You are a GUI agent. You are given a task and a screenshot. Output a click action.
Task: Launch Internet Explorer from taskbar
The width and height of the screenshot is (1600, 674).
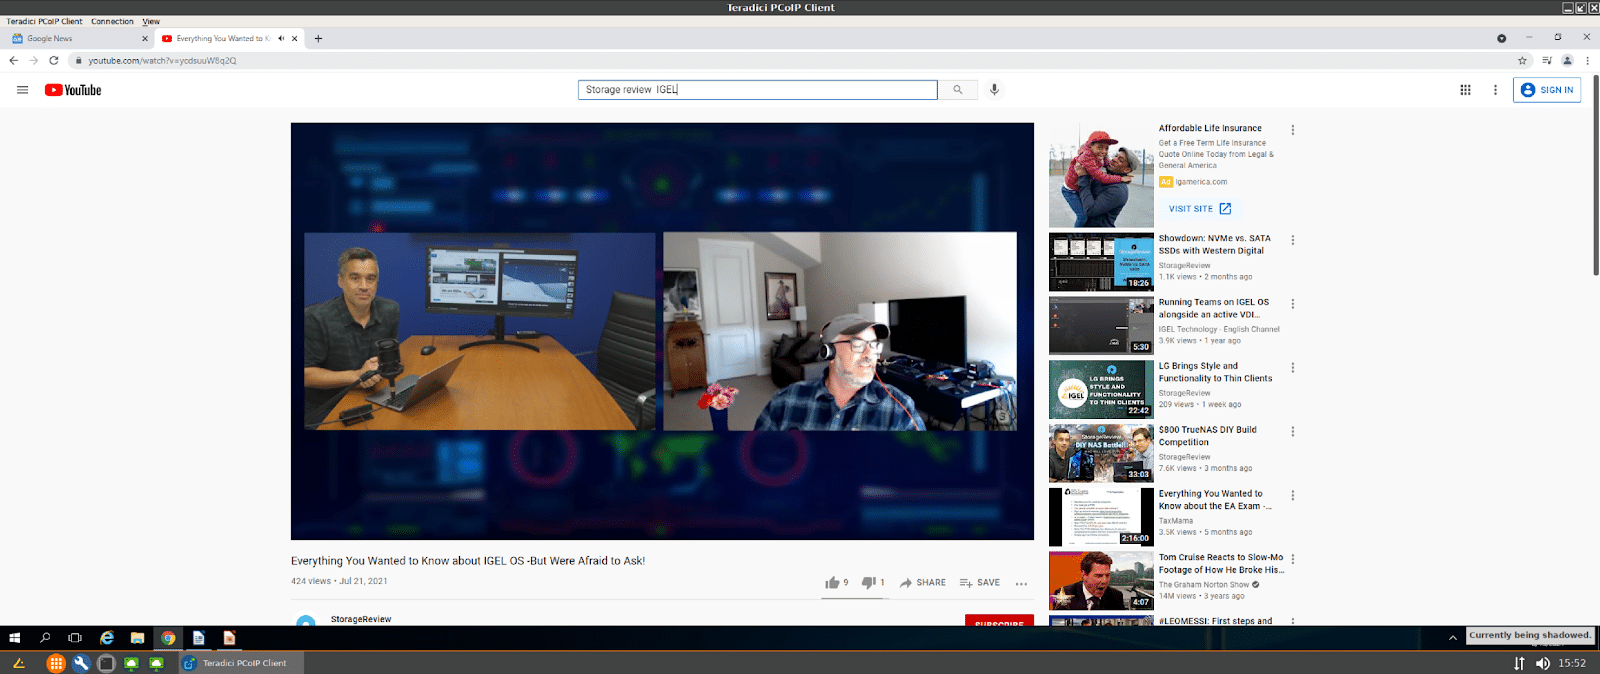pyautogui.click(x=107, y=637)
